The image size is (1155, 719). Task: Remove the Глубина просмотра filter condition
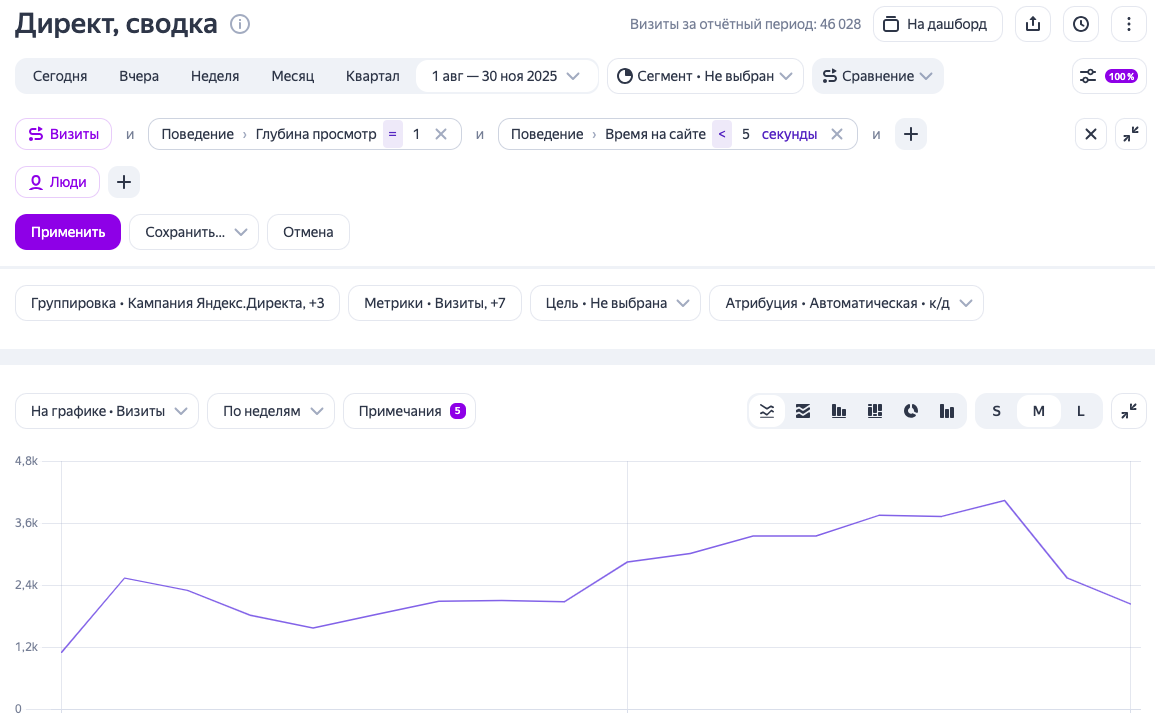pyautogui.click(x=441, y=134)
